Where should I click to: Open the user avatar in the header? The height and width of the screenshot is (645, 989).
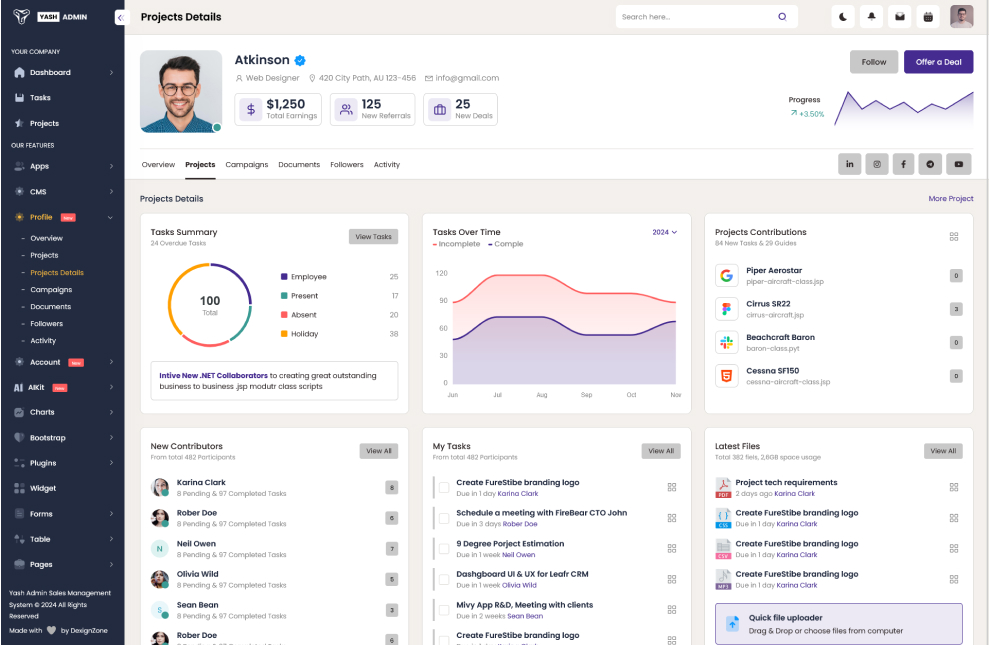(x=962, y=17)
